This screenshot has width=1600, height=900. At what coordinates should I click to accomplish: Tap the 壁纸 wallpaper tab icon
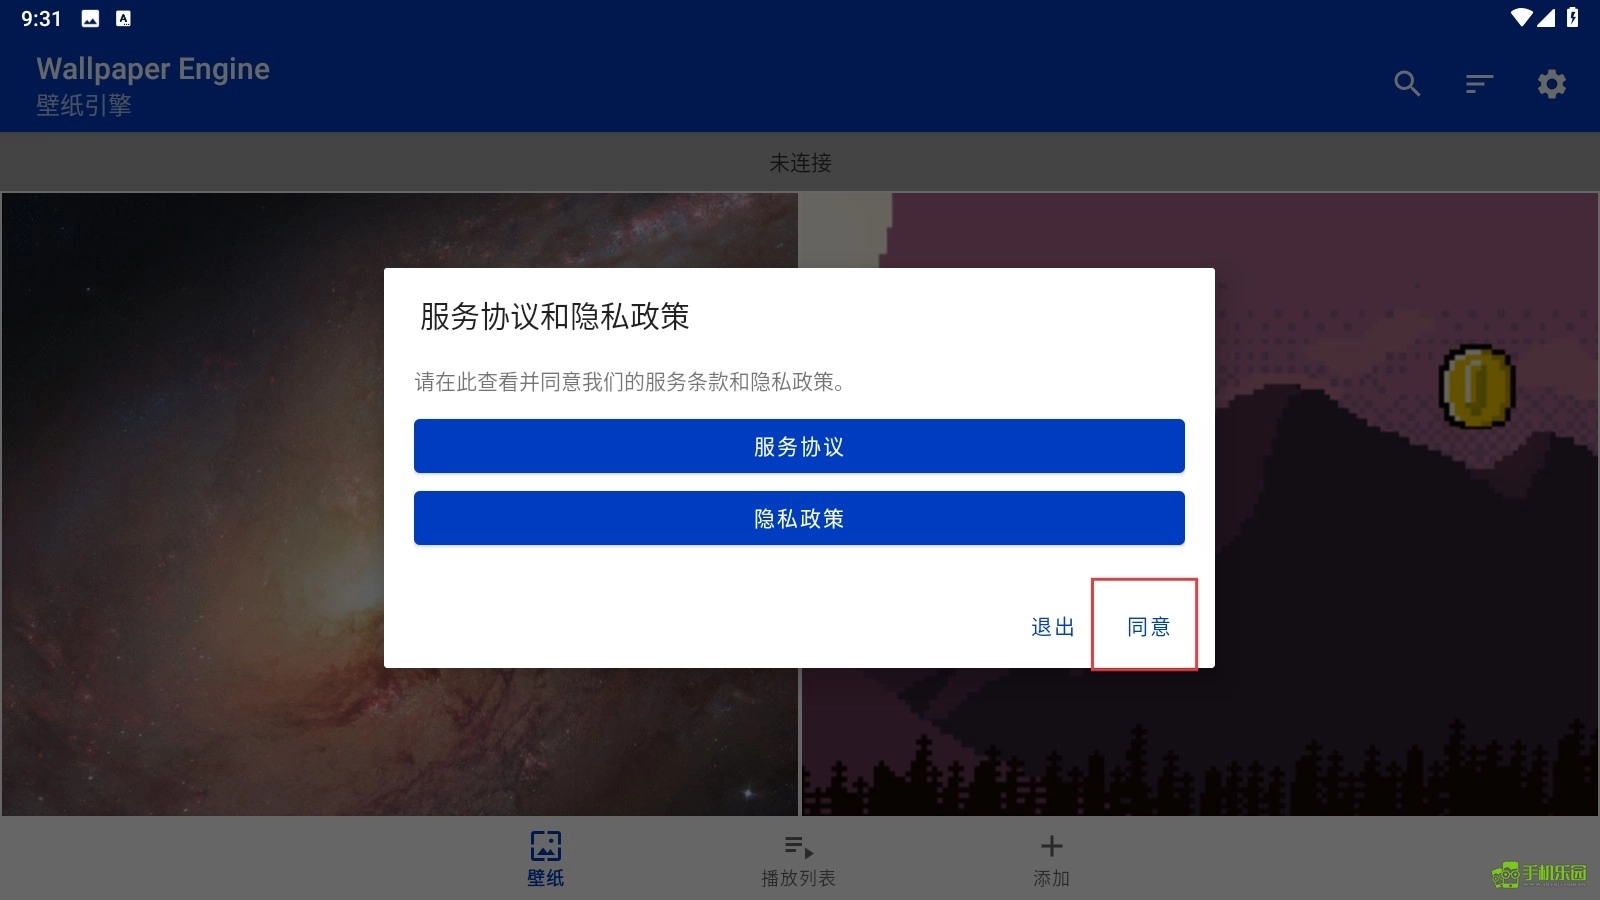(546, 846)
